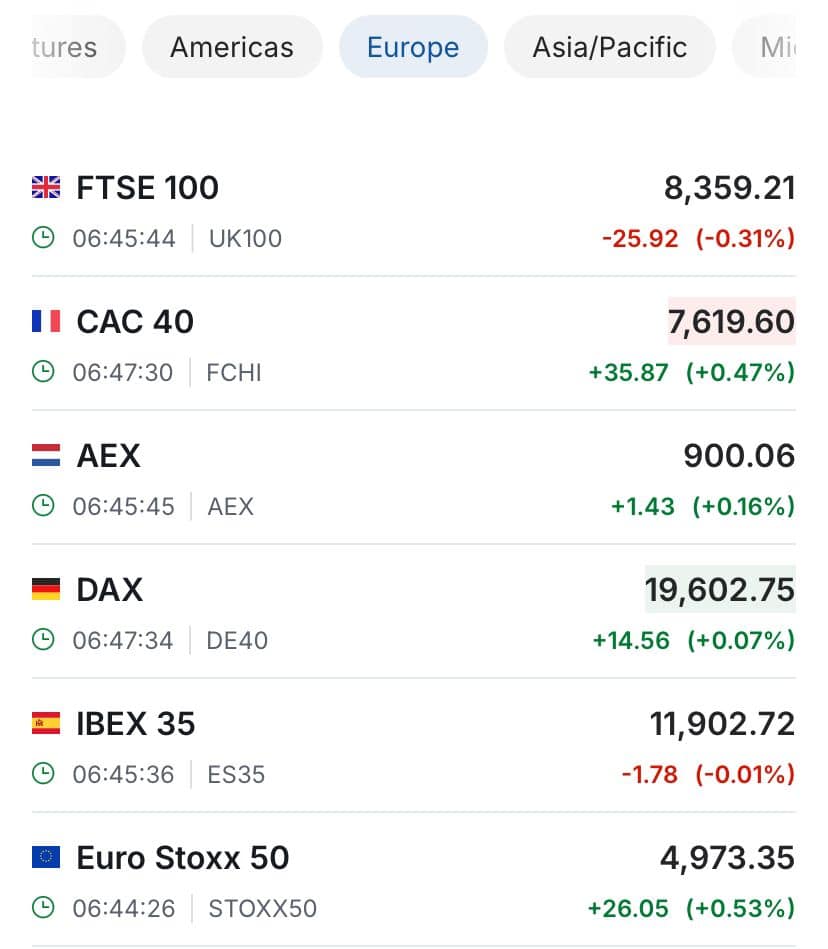
Task: Switch to the Americas tab
Action: pyautogui.click(x=232, y=47)
